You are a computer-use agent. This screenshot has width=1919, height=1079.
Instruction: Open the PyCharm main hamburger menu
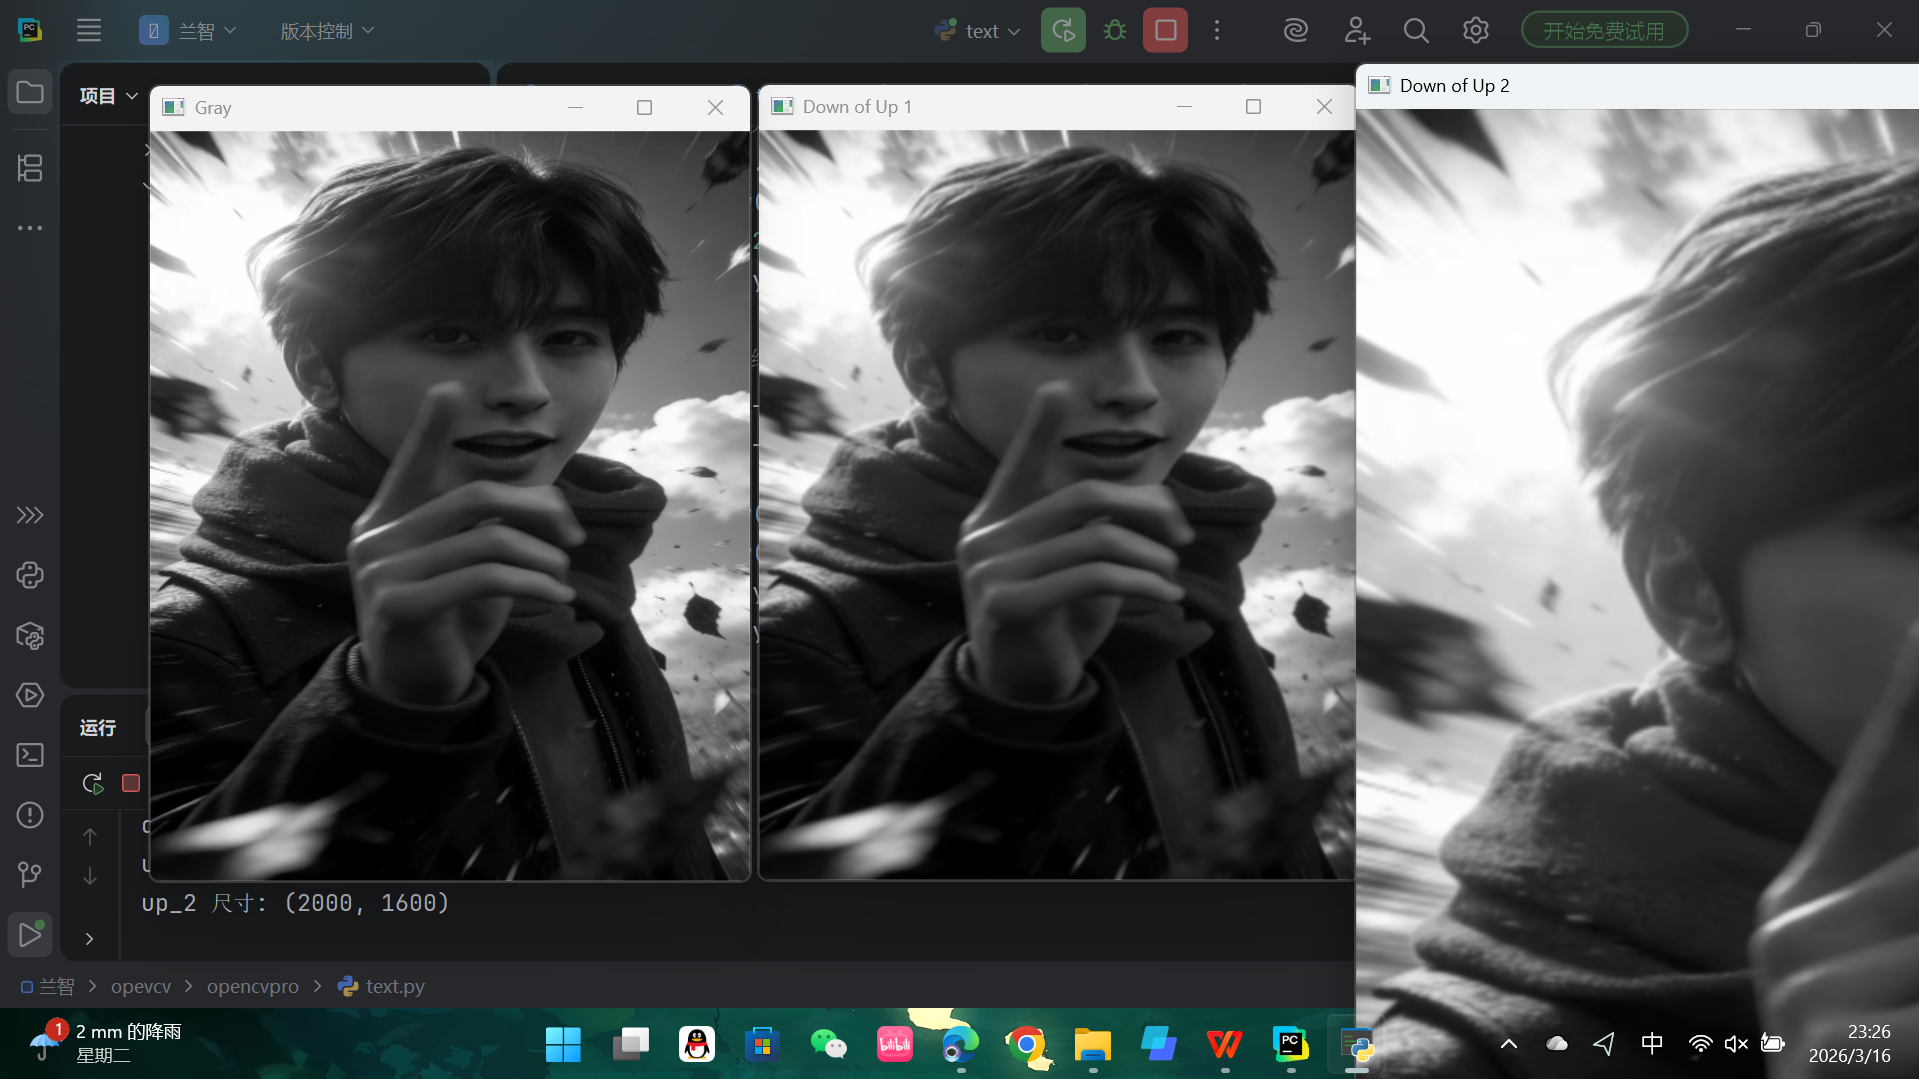click(89, 30)
